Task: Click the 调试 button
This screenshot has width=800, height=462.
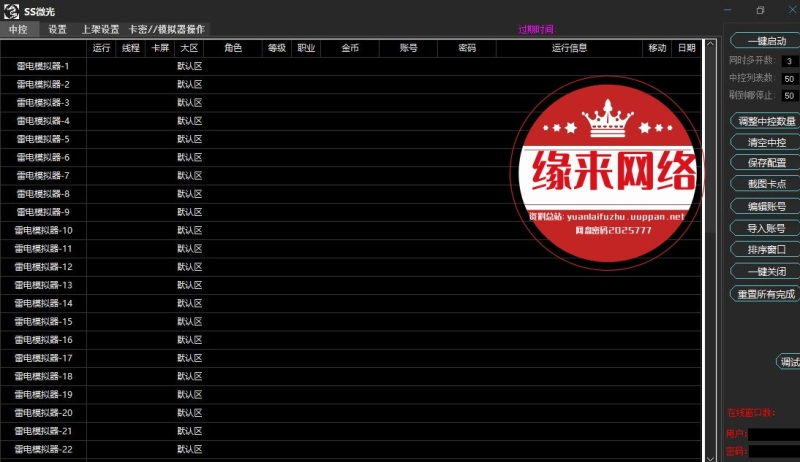Action: tap(789, 362)
